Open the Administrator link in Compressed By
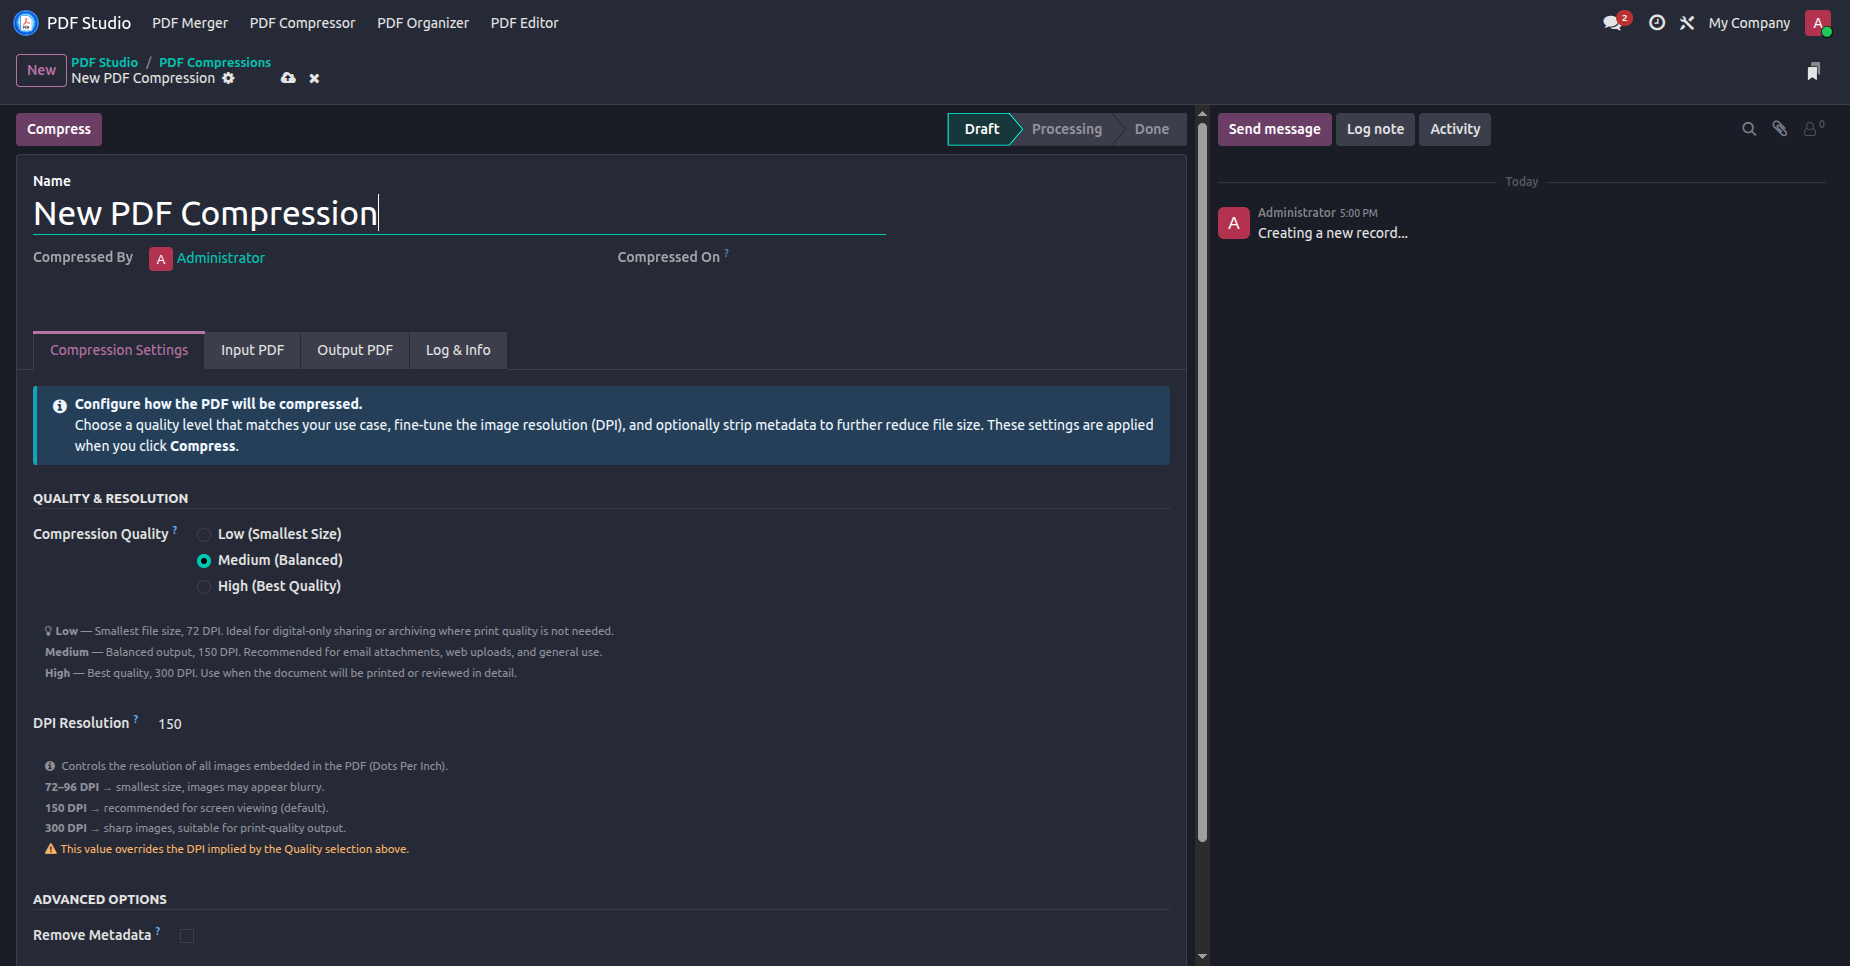Screen dimensions: 1850x966 (221, 258)
